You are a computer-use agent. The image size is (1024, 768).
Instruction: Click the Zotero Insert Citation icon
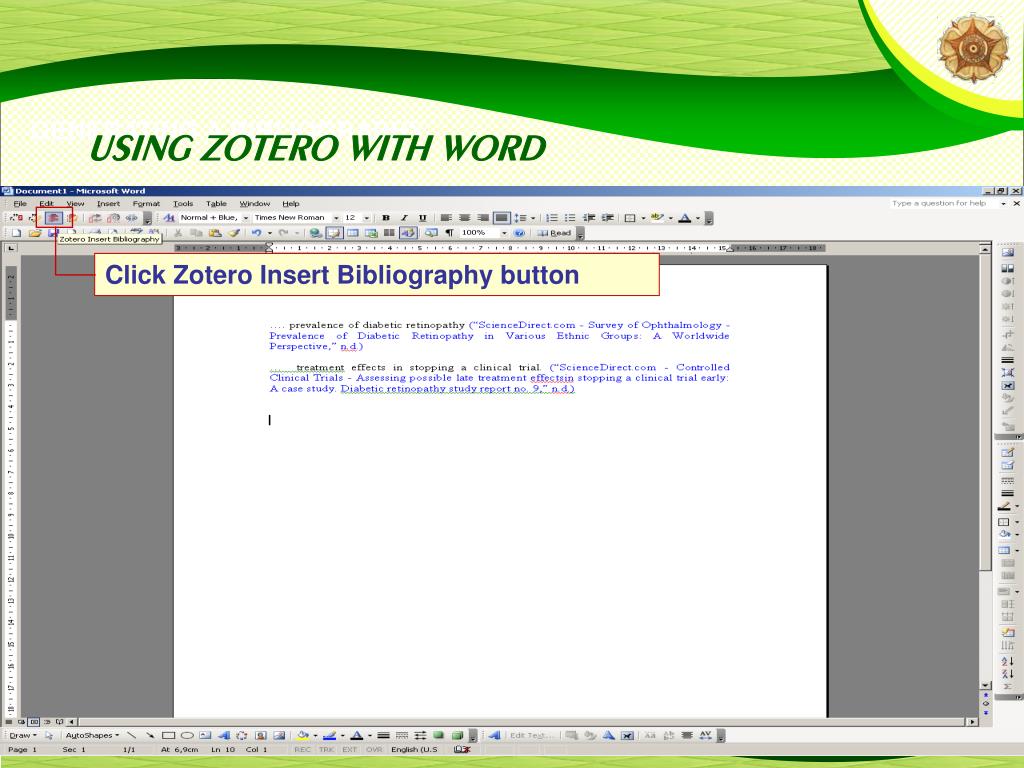coord(16,217)
